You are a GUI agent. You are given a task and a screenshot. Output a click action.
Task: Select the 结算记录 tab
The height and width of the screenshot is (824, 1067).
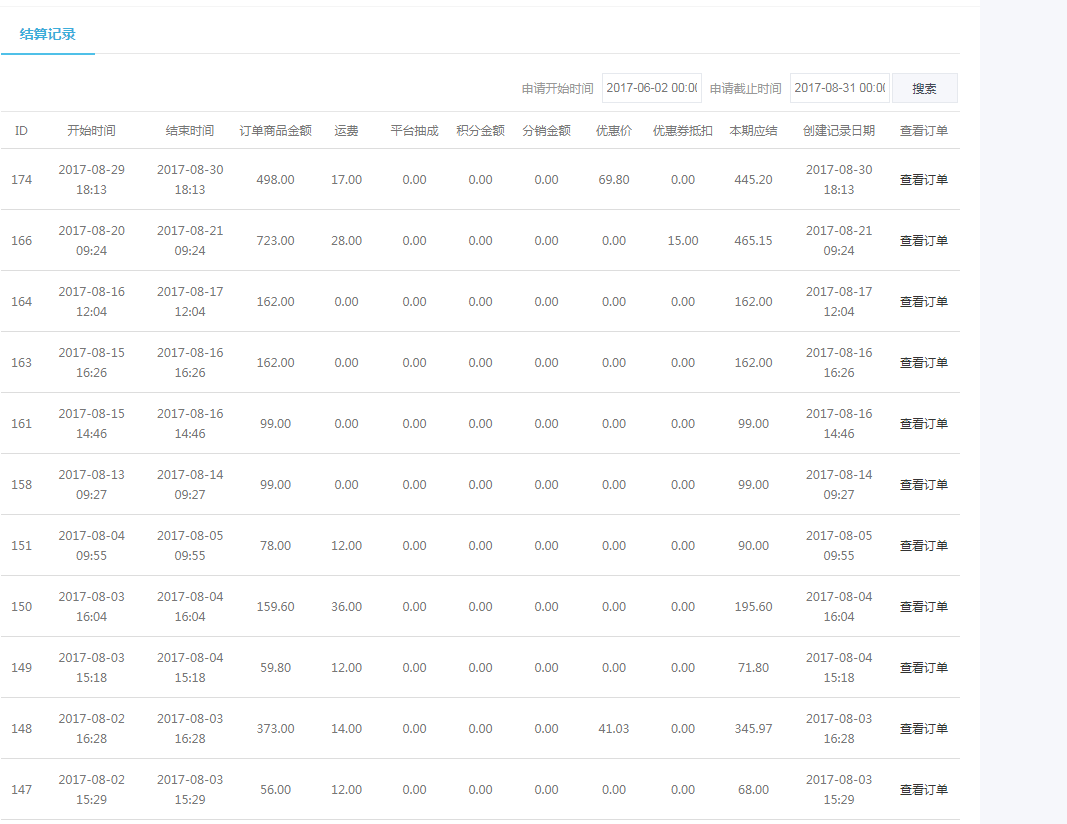point(48,34)
